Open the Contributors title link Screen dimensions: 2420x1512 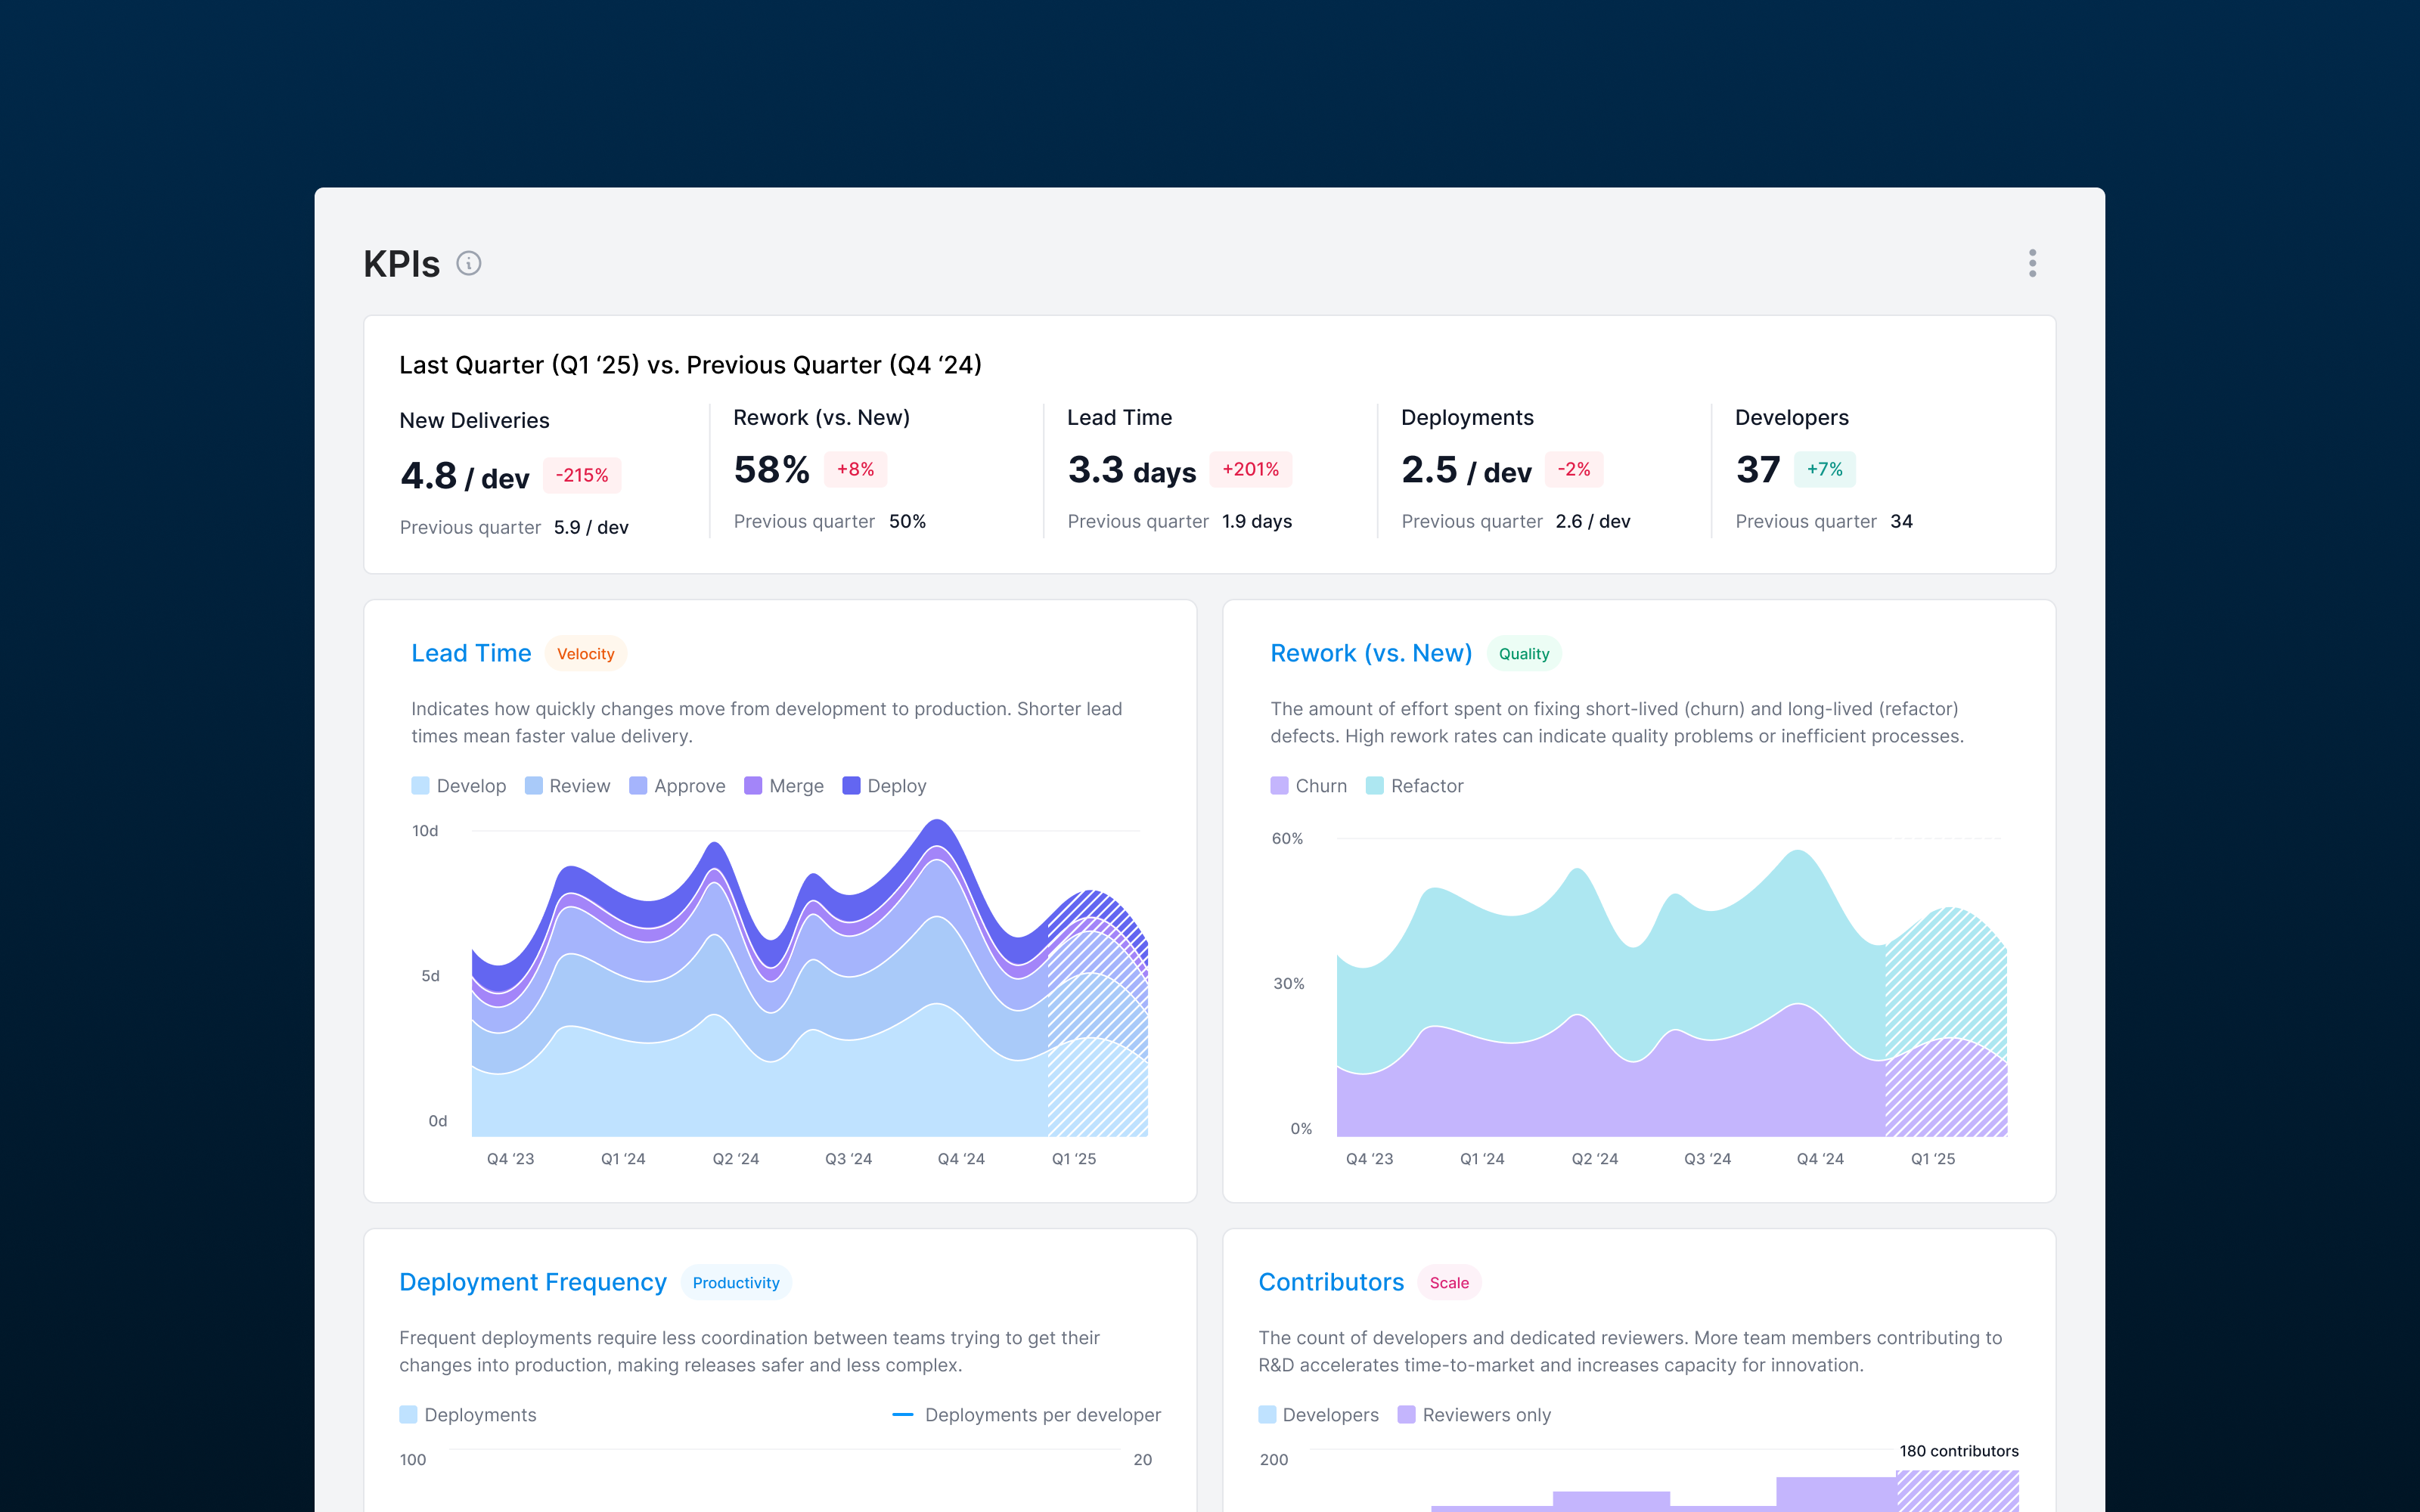click(x=1330, y=1282)
